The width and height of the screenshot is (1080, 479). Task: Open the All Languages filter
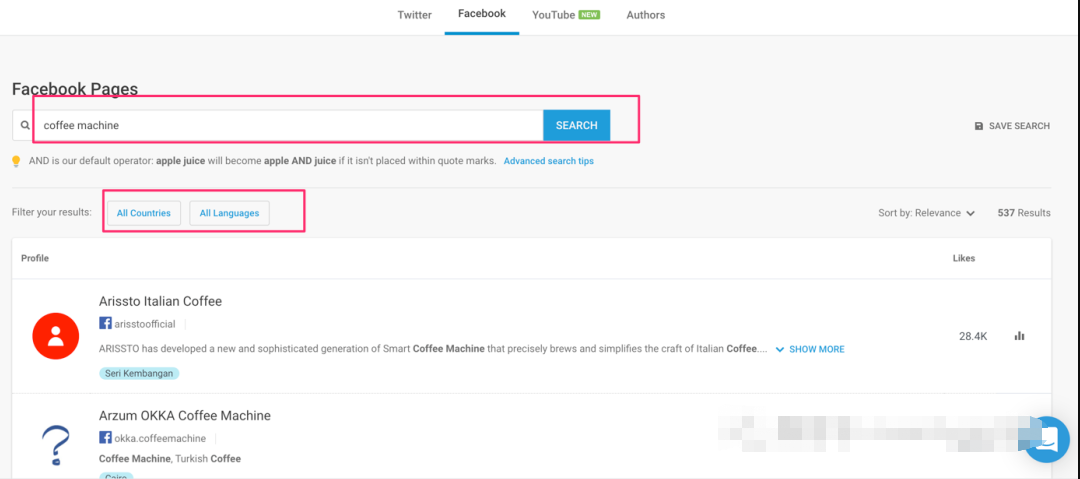click(229, 213)
